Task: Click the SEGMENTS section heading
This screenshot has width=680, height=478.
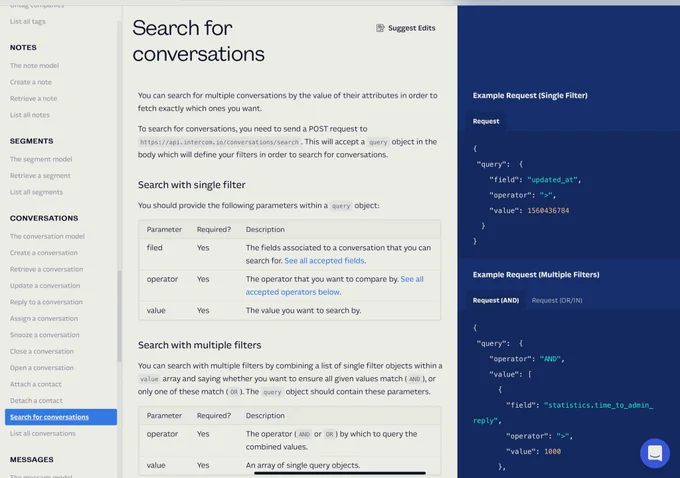Action: point(32,141)
